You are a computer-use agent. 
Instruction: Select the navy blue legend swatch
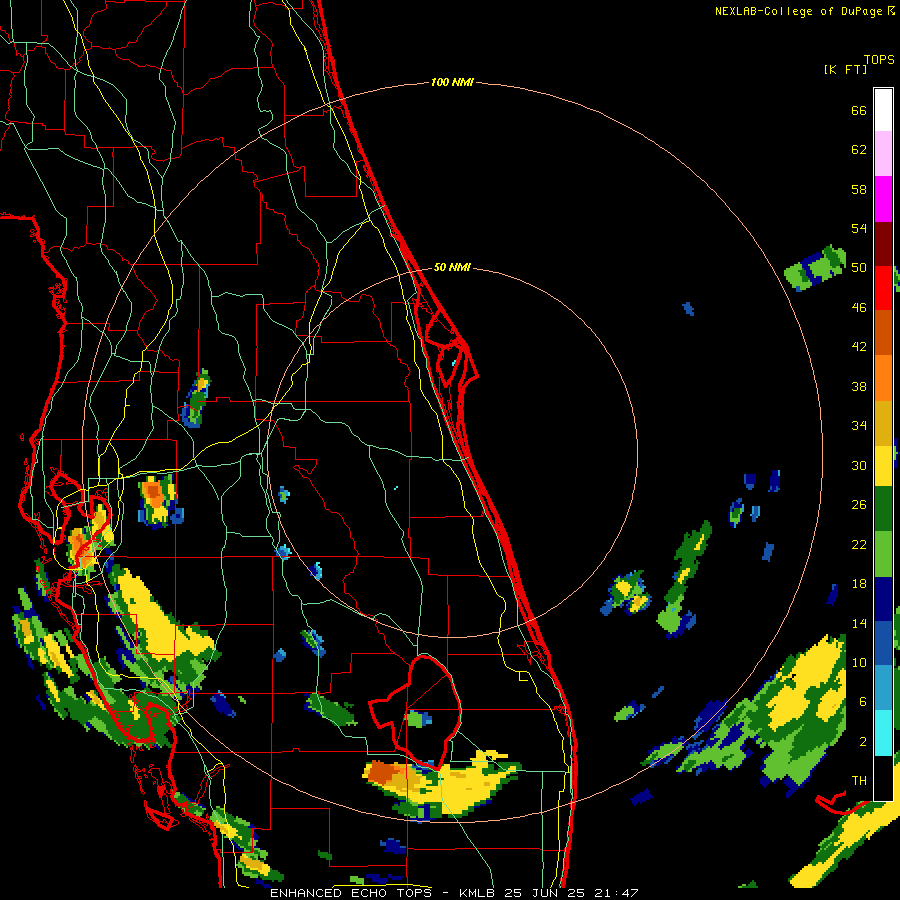[883, 599]
